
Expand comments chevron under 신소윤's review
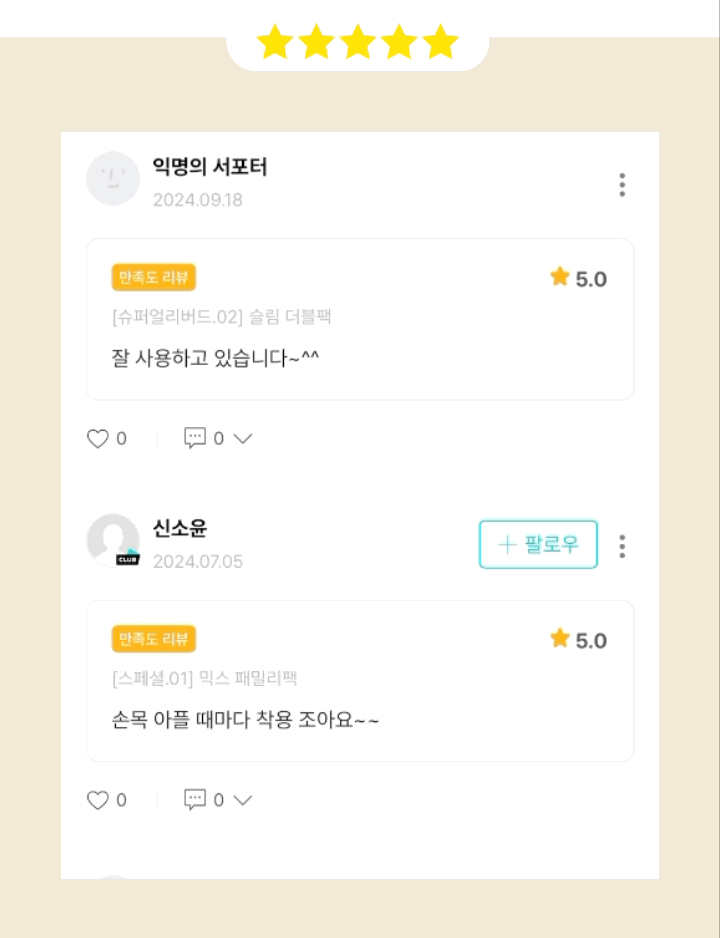(242, 800)
